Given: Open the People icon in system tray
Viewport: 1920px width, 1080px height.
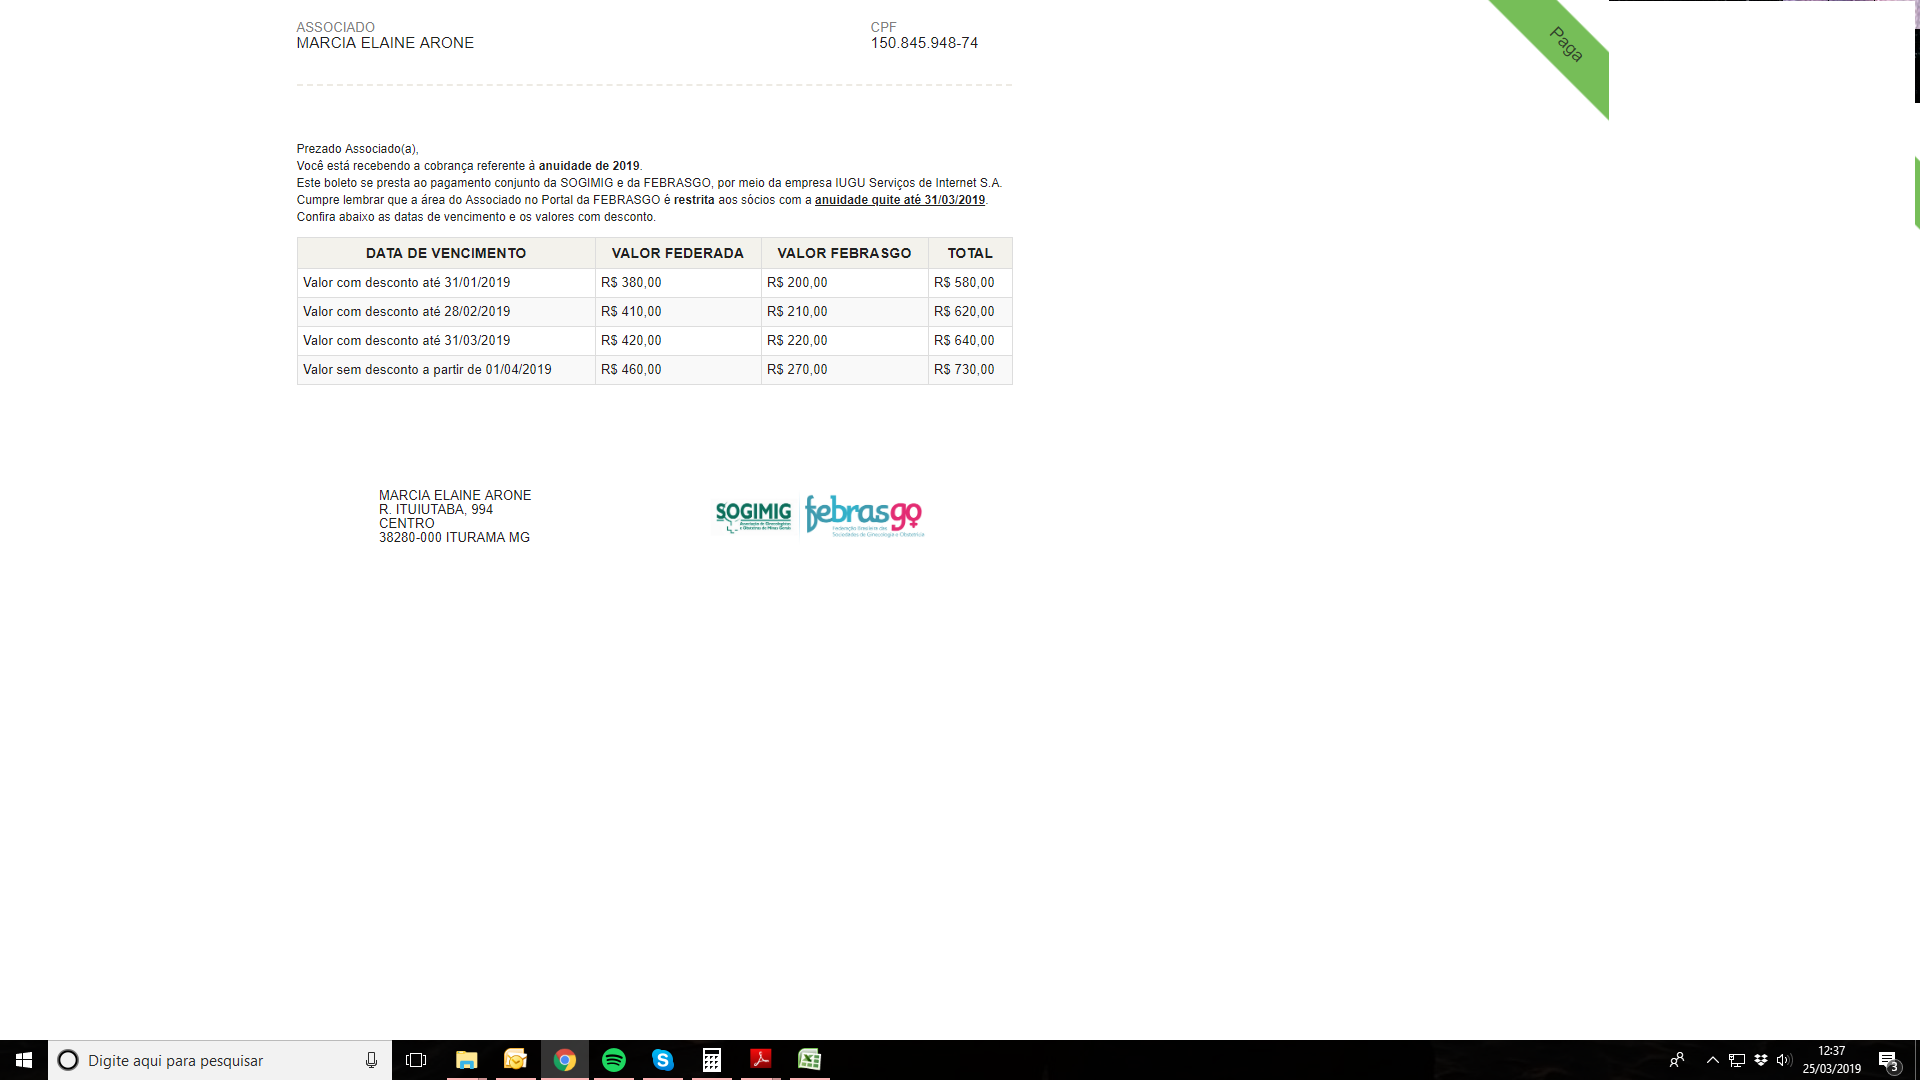Looking at the screenshot, I should pyautogui.click(x=1677, y=1060).
